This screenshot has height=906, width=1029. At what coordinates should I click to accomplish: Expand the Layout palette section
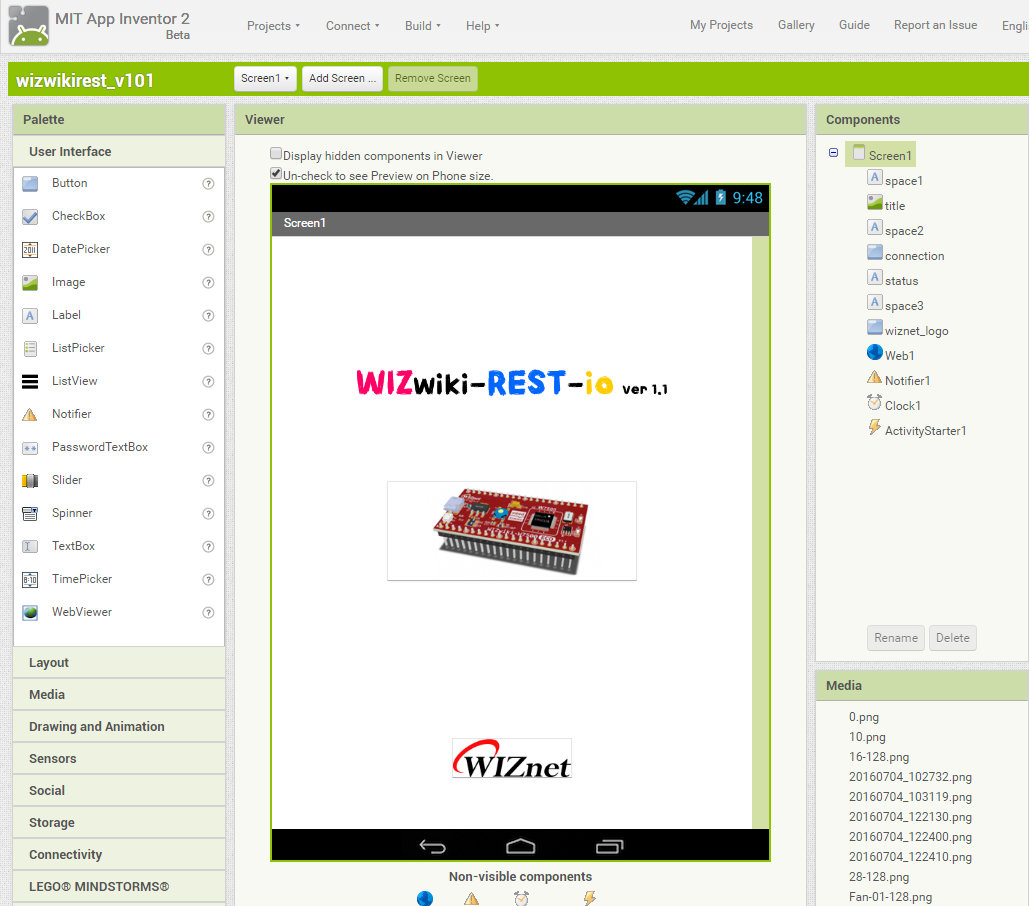[x=119, y=663]
